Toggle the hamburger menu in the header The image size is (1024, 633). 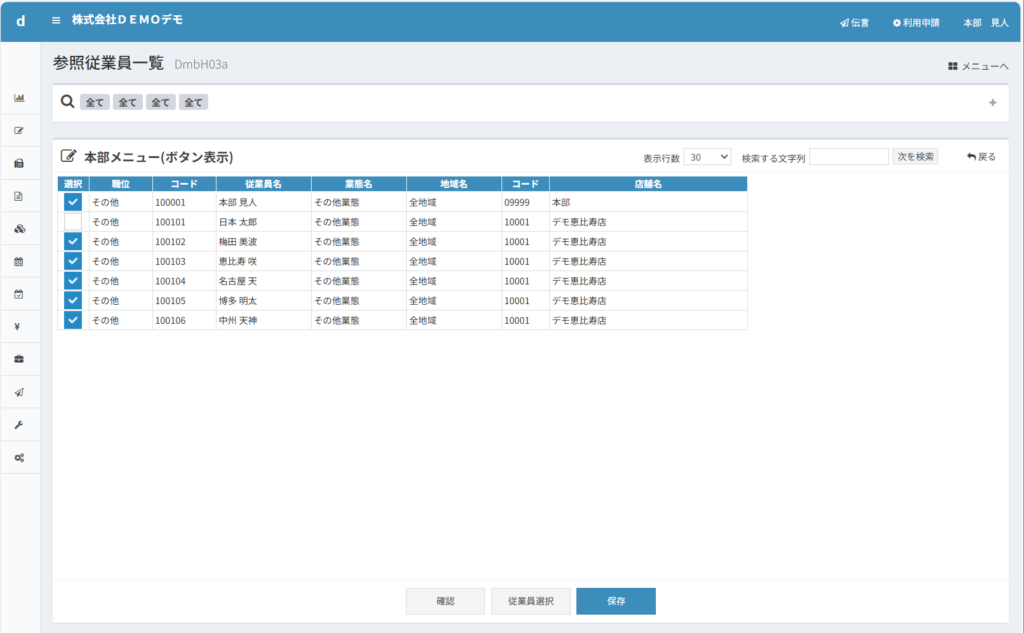pyautogui.click(x=56, y=20)
